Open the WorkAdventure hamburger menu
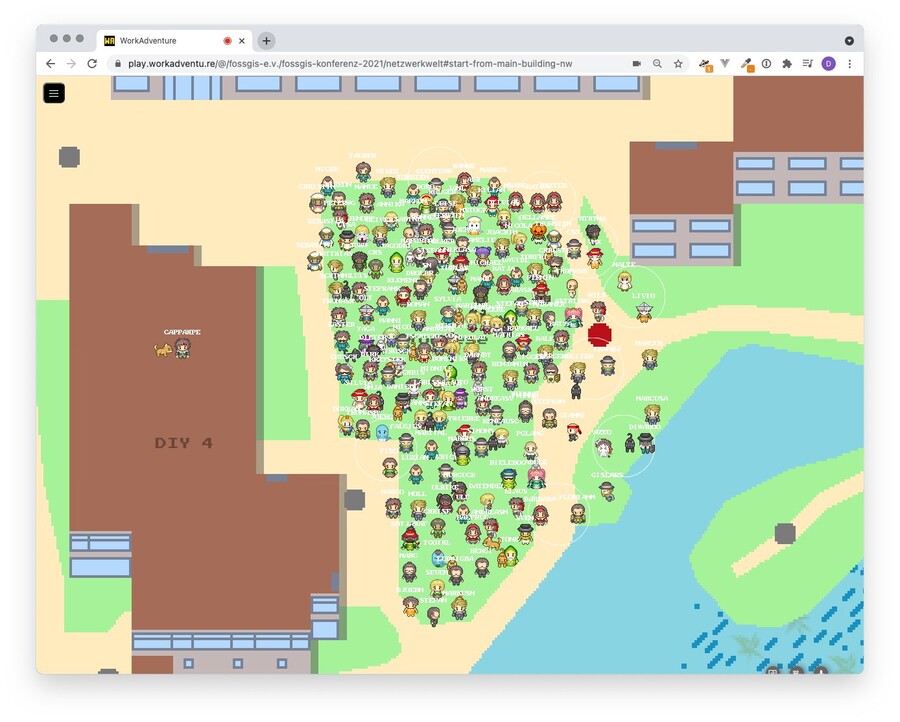 54,93
